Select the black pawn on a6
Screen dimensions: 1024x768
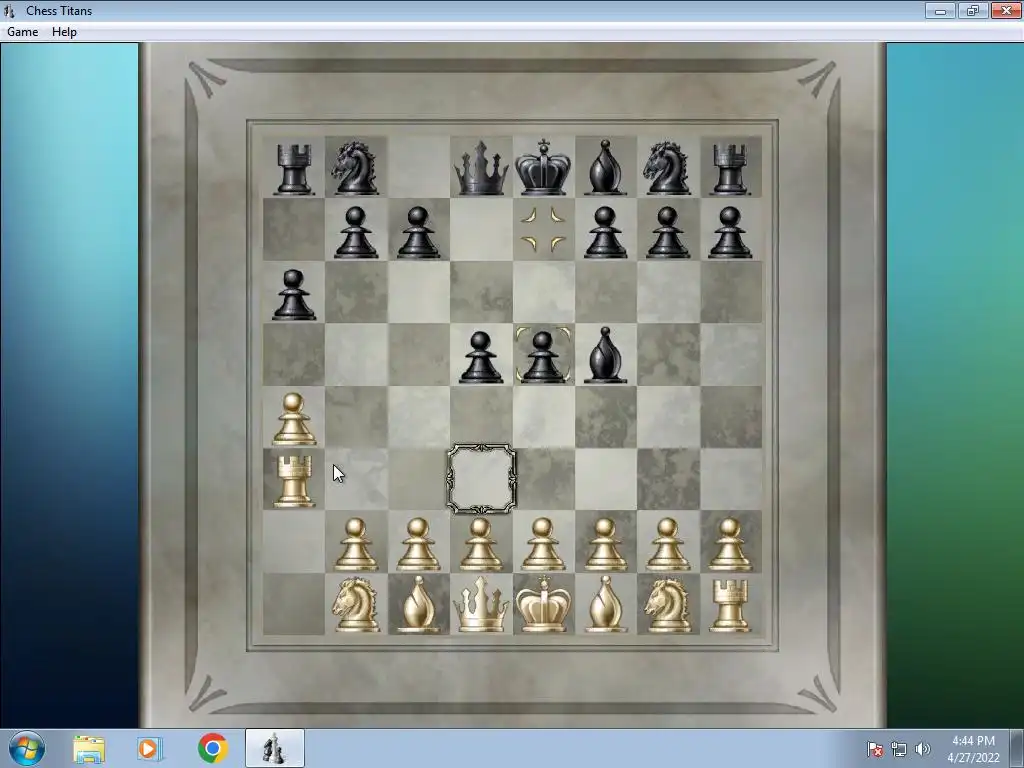coord(293,295)
